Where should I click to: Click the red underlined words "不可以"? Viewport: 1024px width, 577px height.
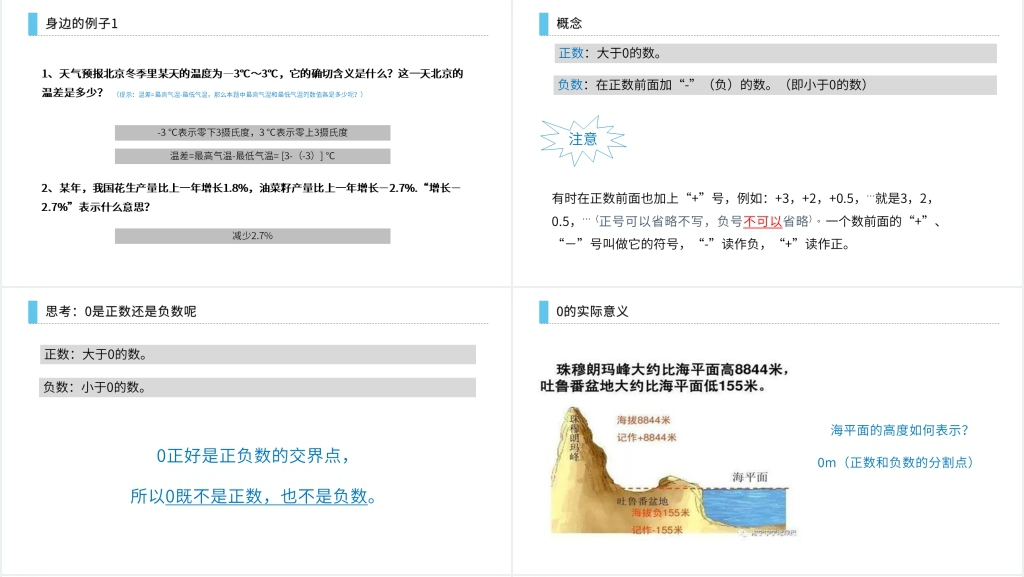[762, 221]
